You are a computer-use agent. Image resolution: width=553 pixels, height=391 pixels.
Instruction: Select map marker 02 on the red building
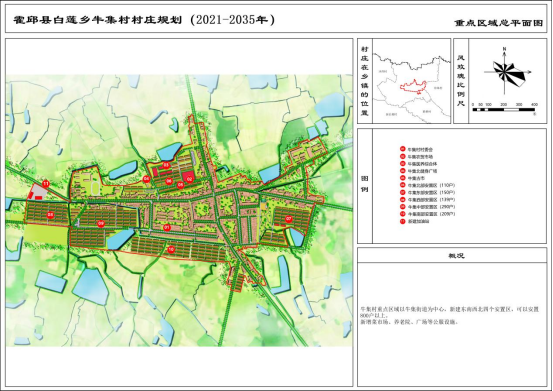189,179
